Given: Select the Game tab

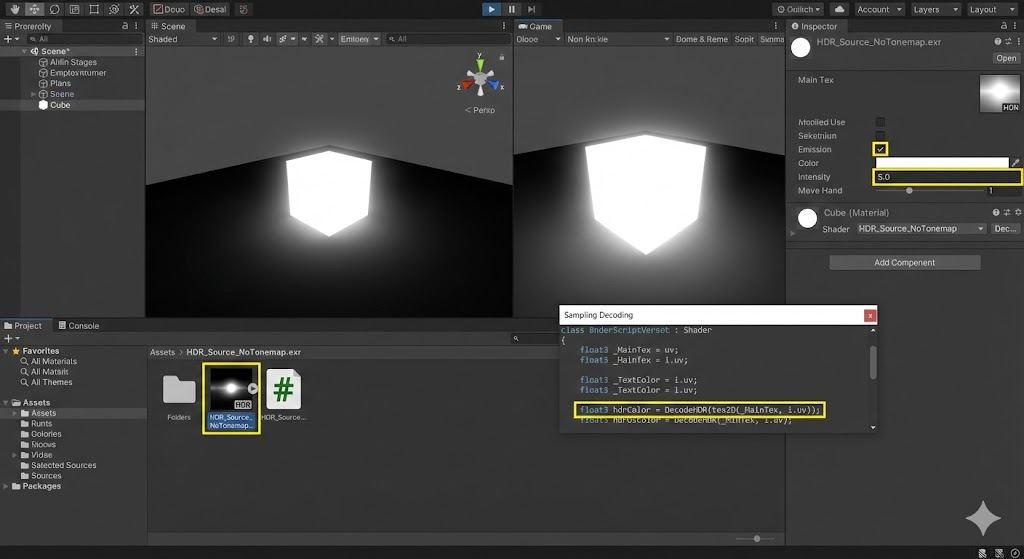Looking at the screenshot, I should tap(536, 26).
